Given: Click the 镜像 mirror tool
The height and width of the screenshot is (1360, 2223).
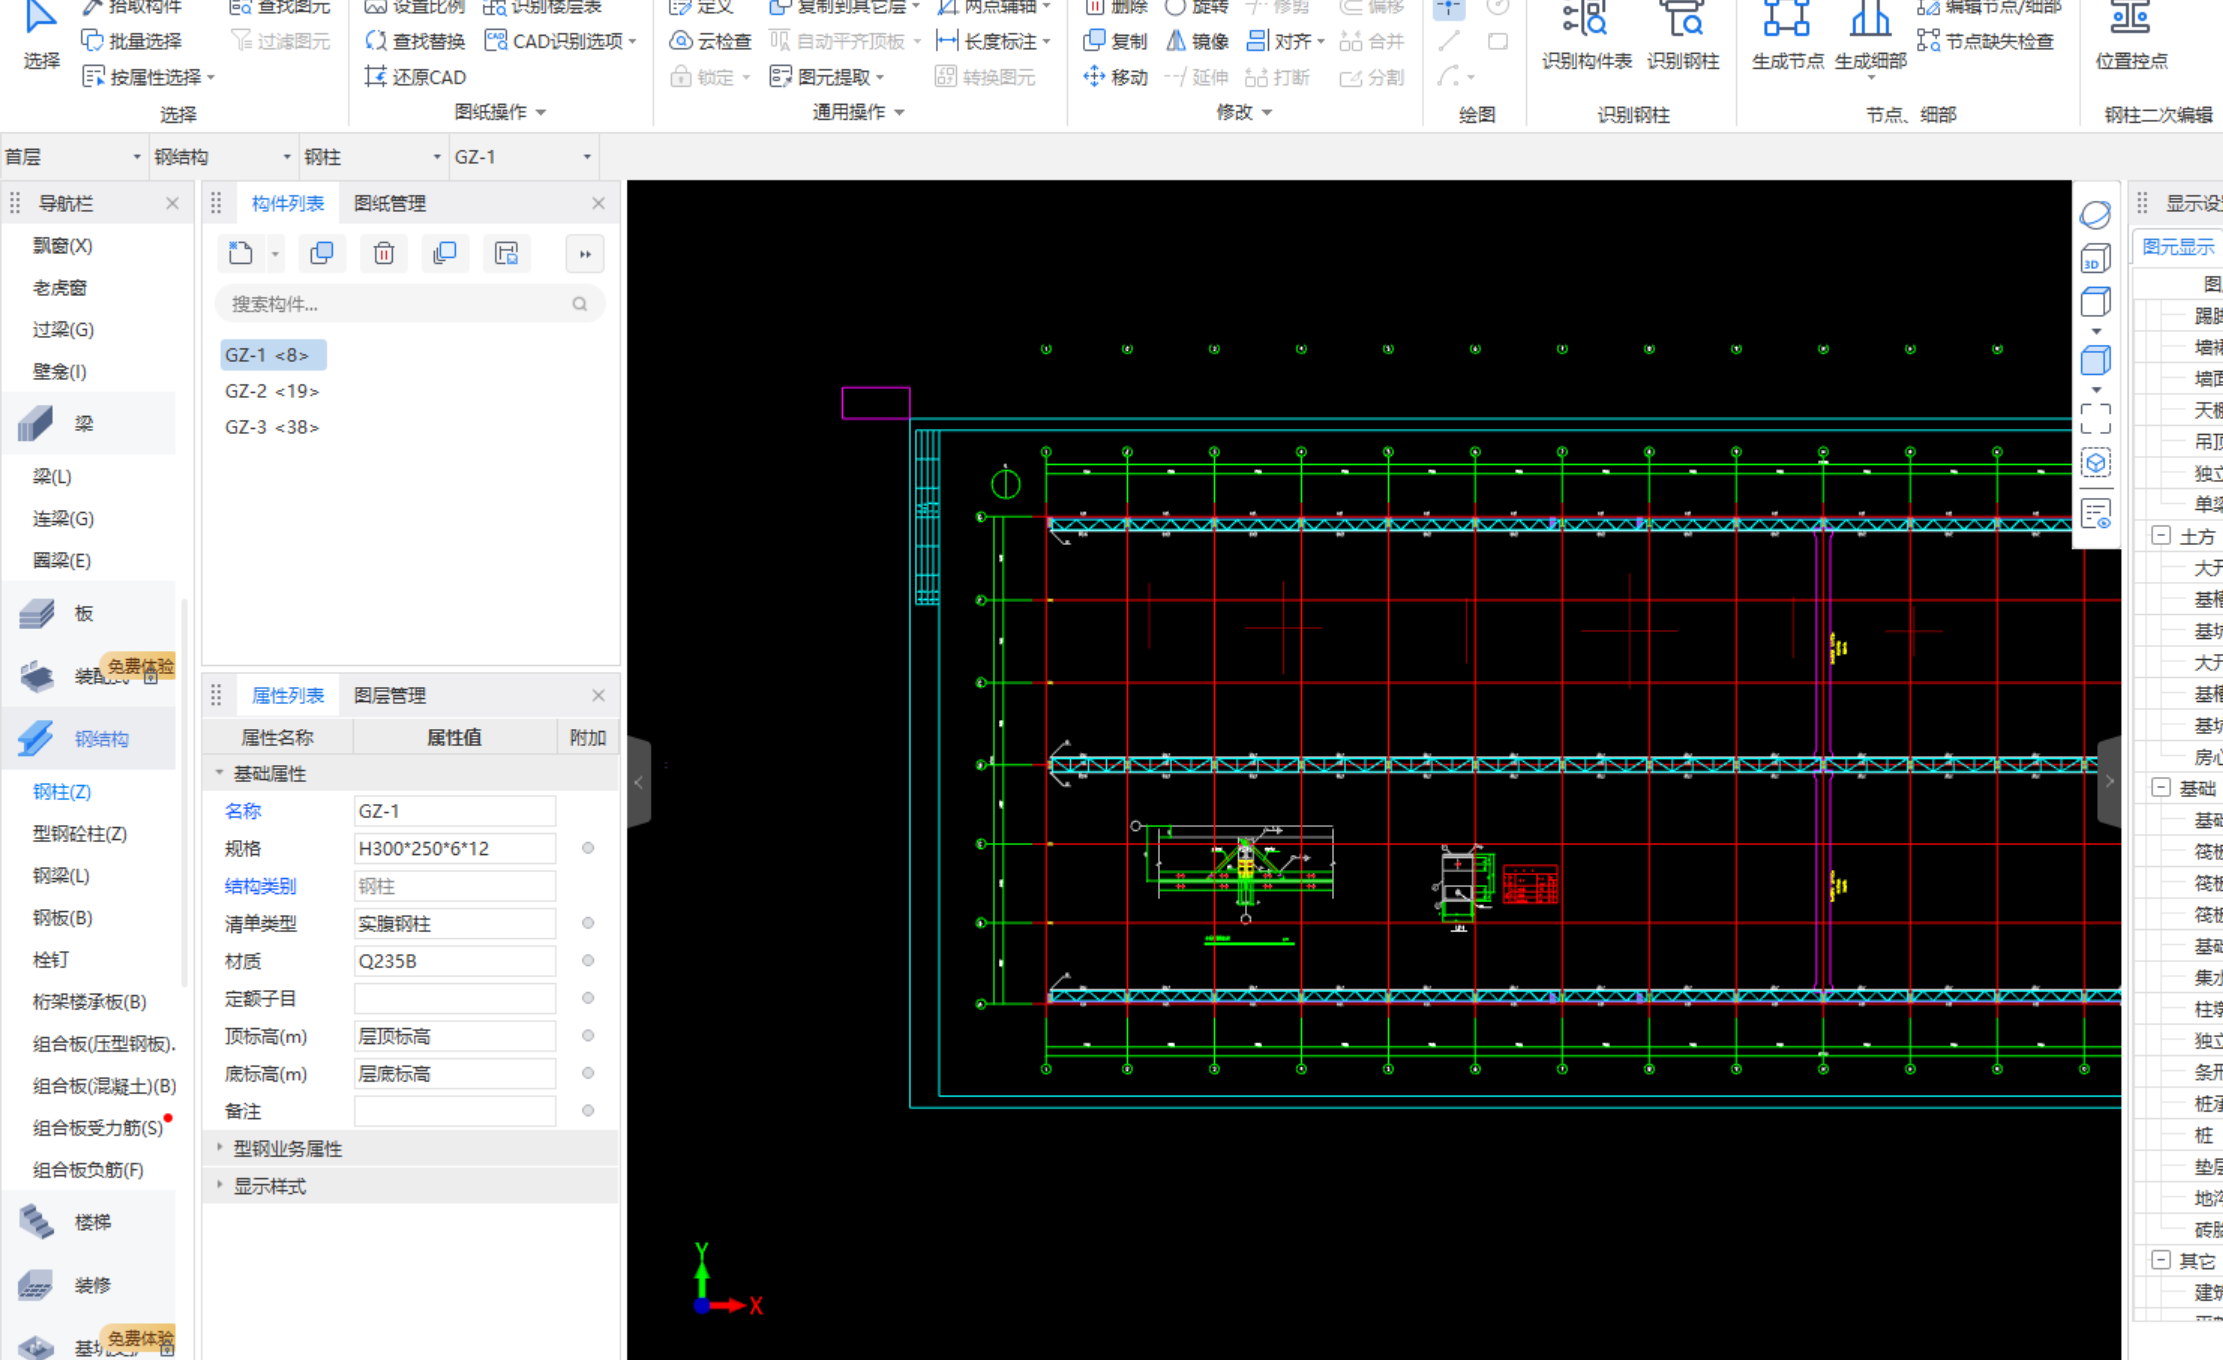Looking at the screenshot, I should (1197, 41).
